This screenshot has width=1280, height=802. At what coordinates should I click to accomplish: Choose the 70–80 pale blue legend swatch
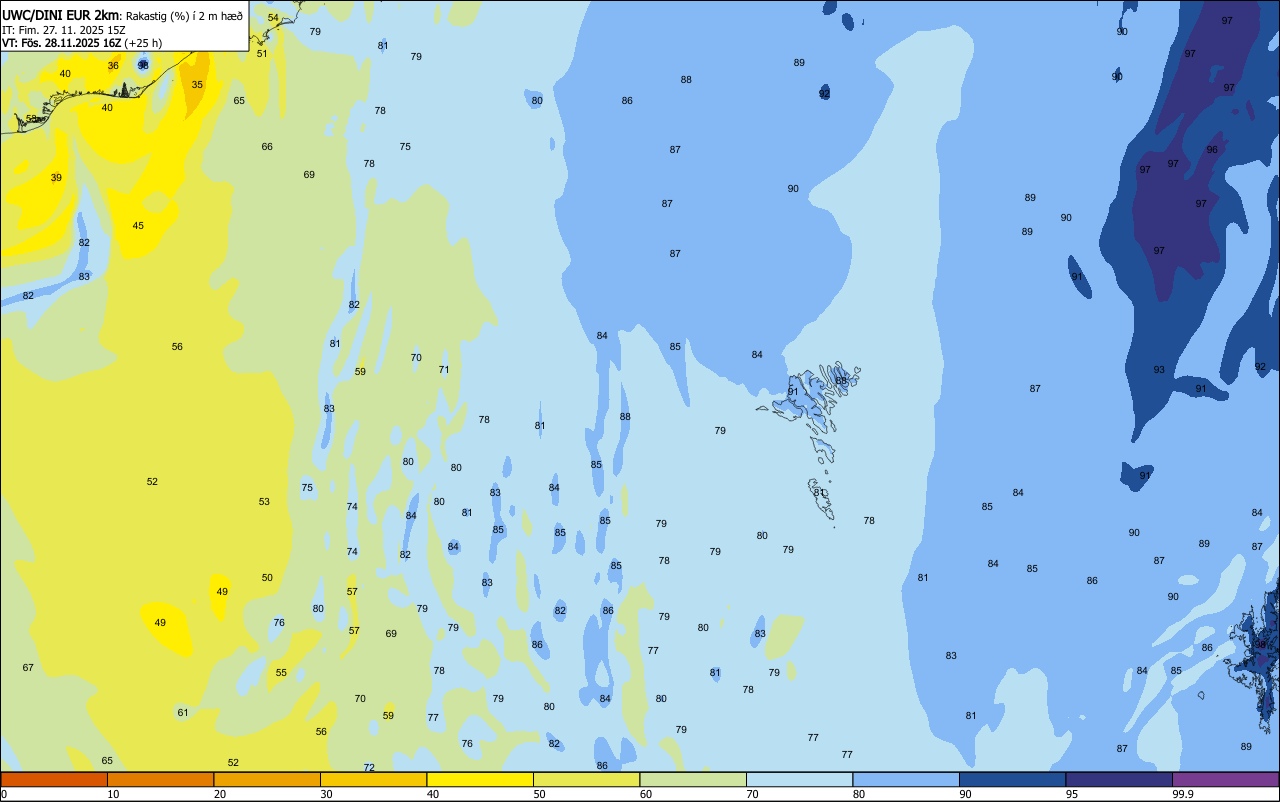(x=800, y=779)
